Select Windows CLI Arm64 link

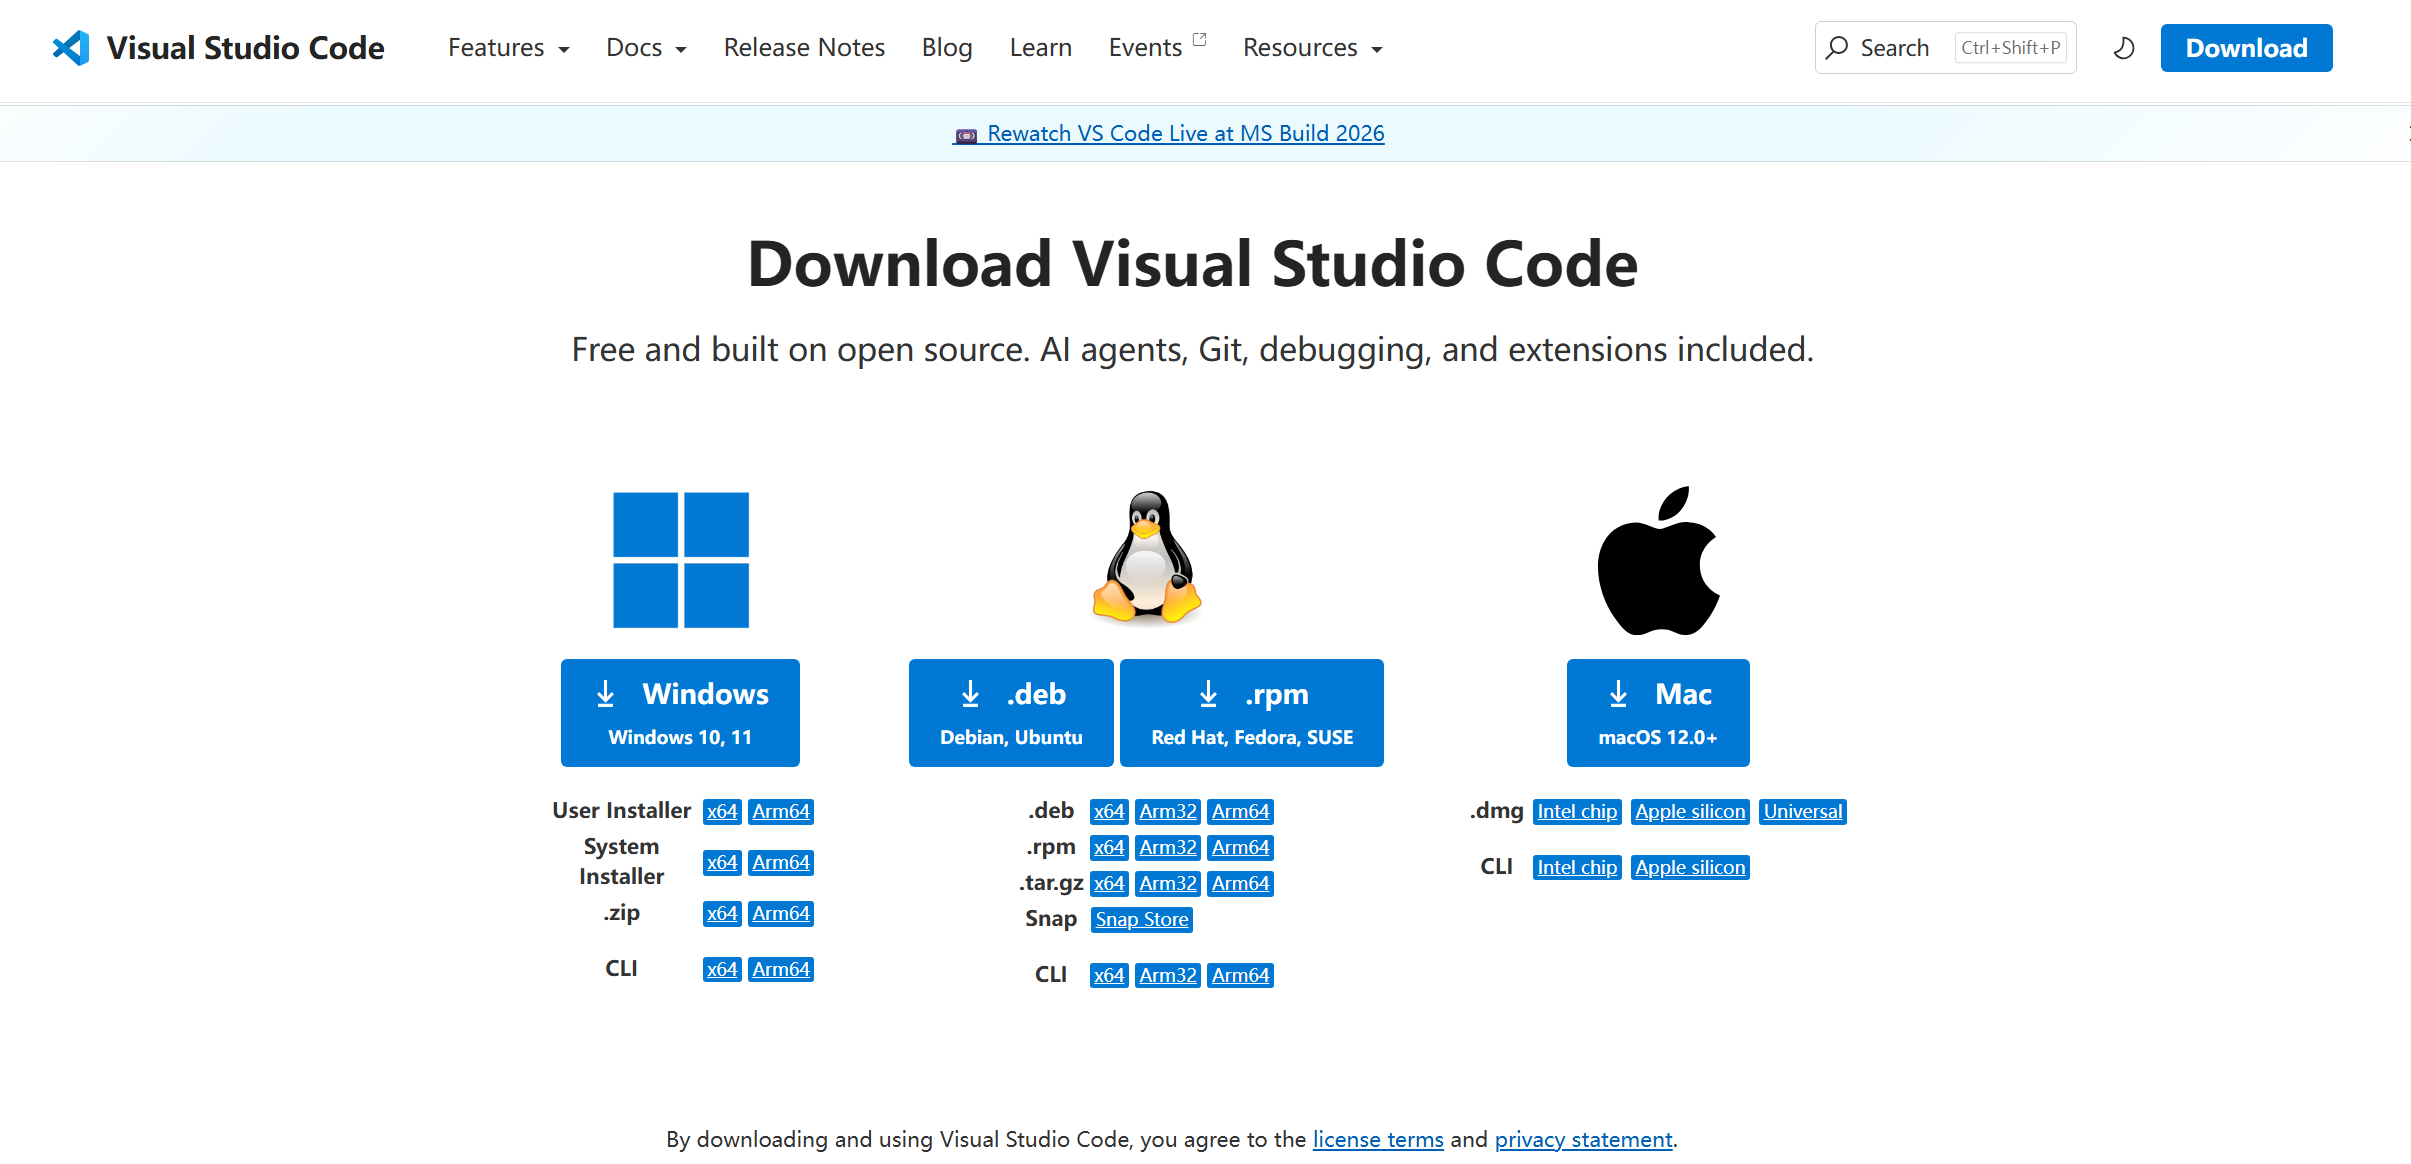pos(781,969)
